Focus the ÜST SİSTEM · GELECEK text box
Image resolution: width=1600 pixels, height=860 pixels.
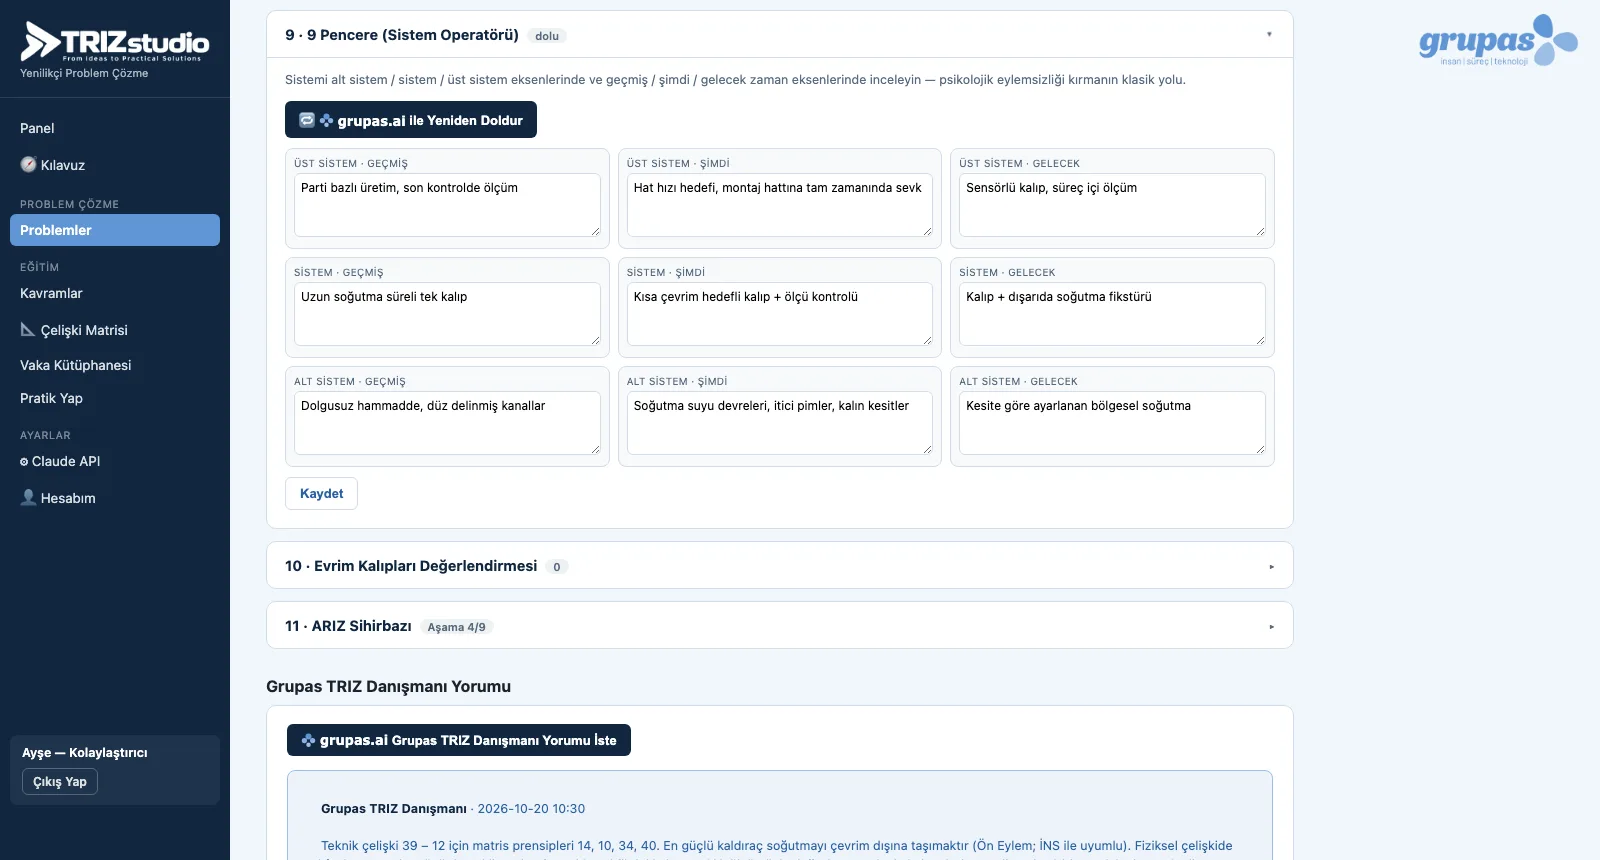point(1112,205)
